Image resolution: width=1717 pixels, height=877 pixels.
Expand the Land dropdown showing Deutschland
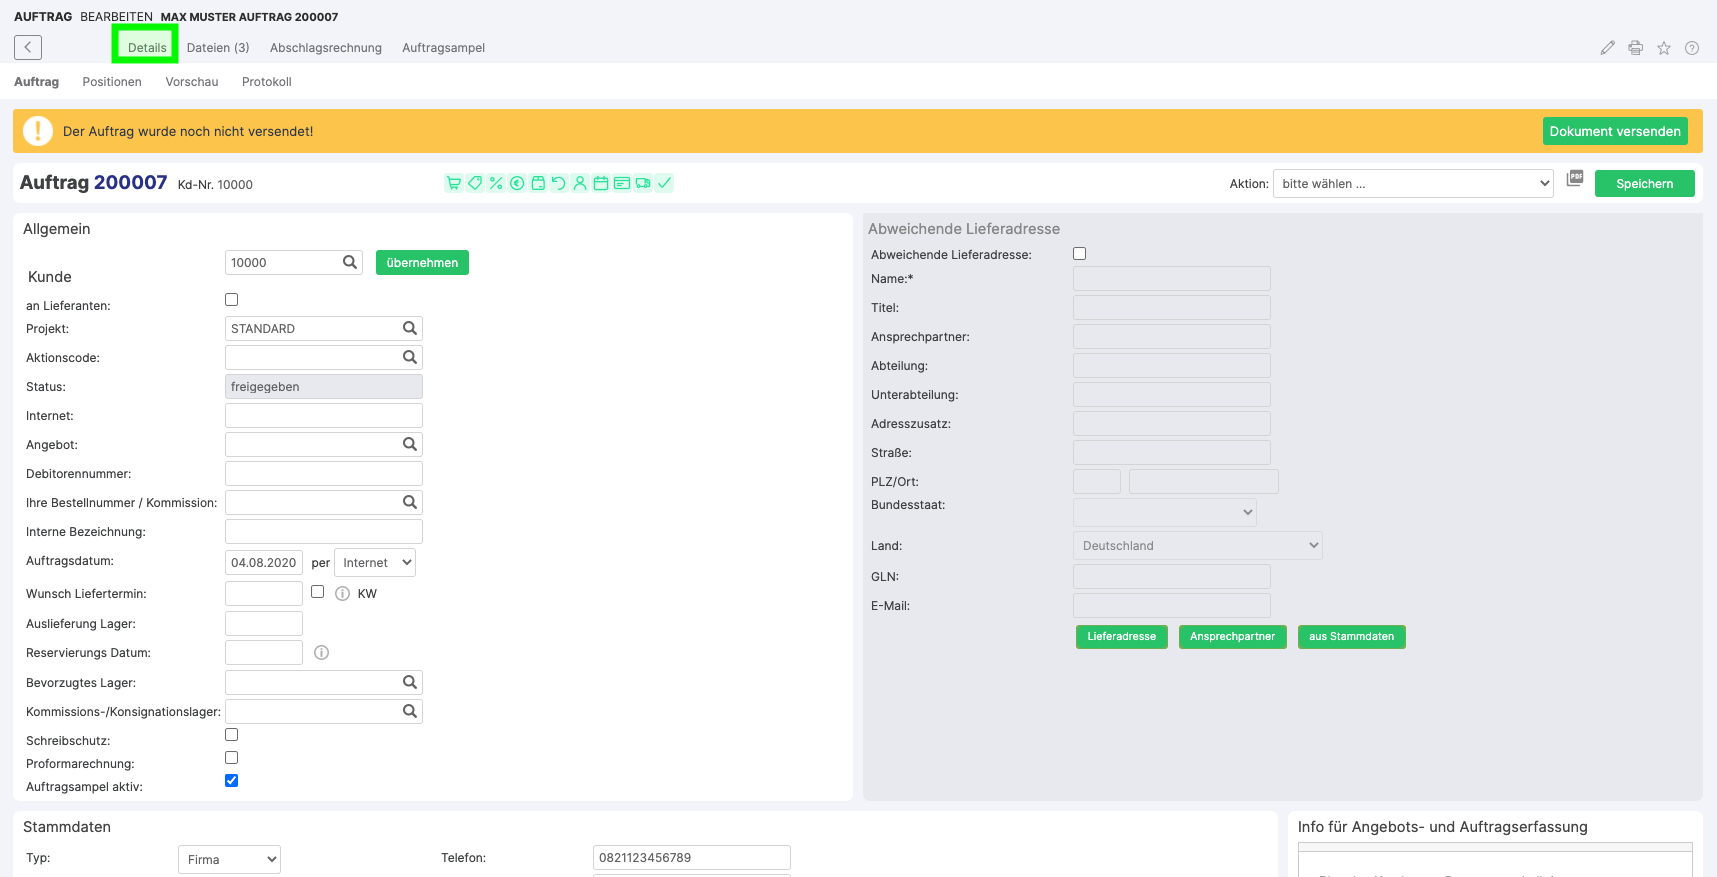[1197, 546]
